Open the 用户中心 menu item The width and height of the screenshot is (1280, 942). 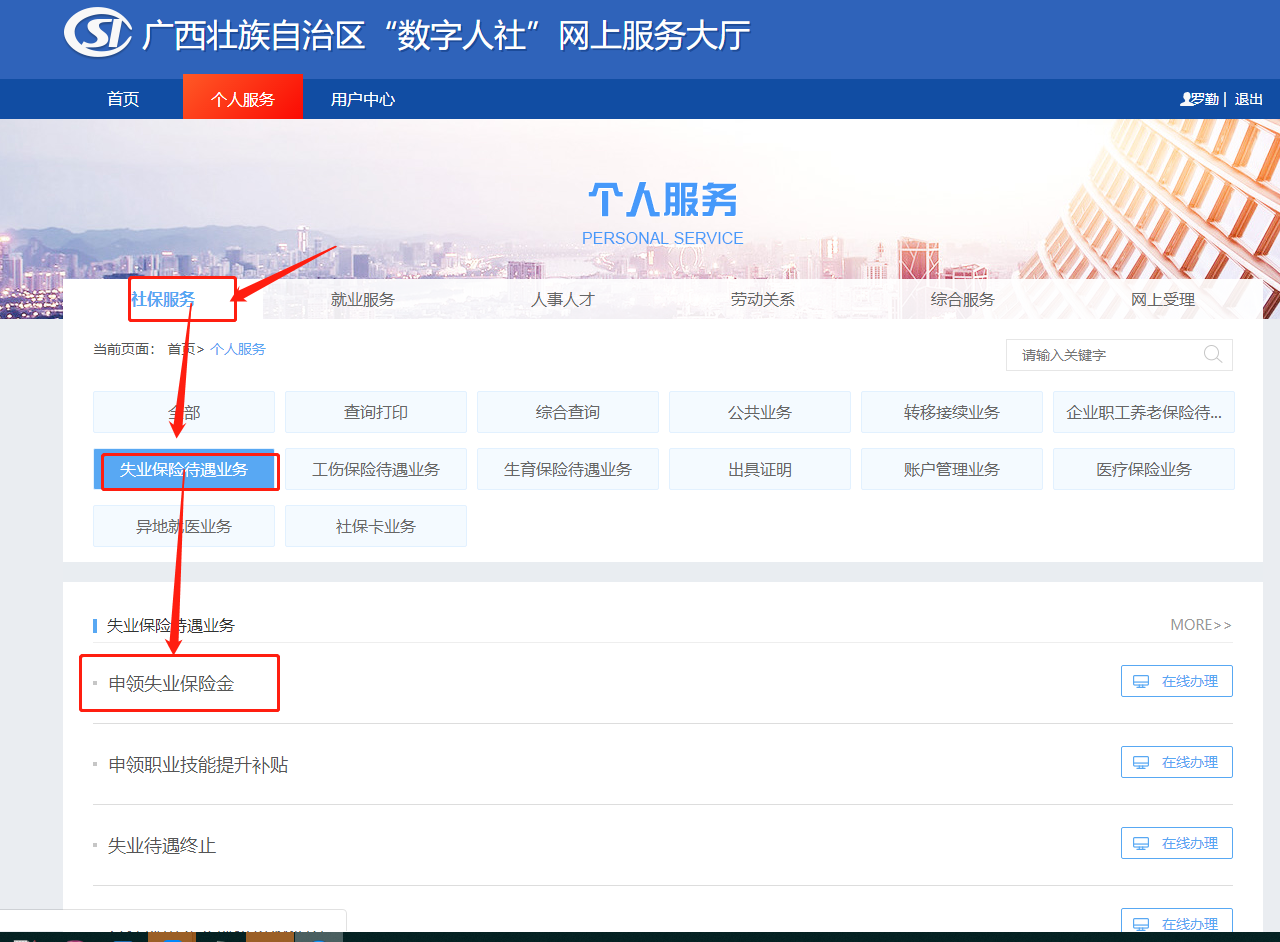tap(363, 99)
